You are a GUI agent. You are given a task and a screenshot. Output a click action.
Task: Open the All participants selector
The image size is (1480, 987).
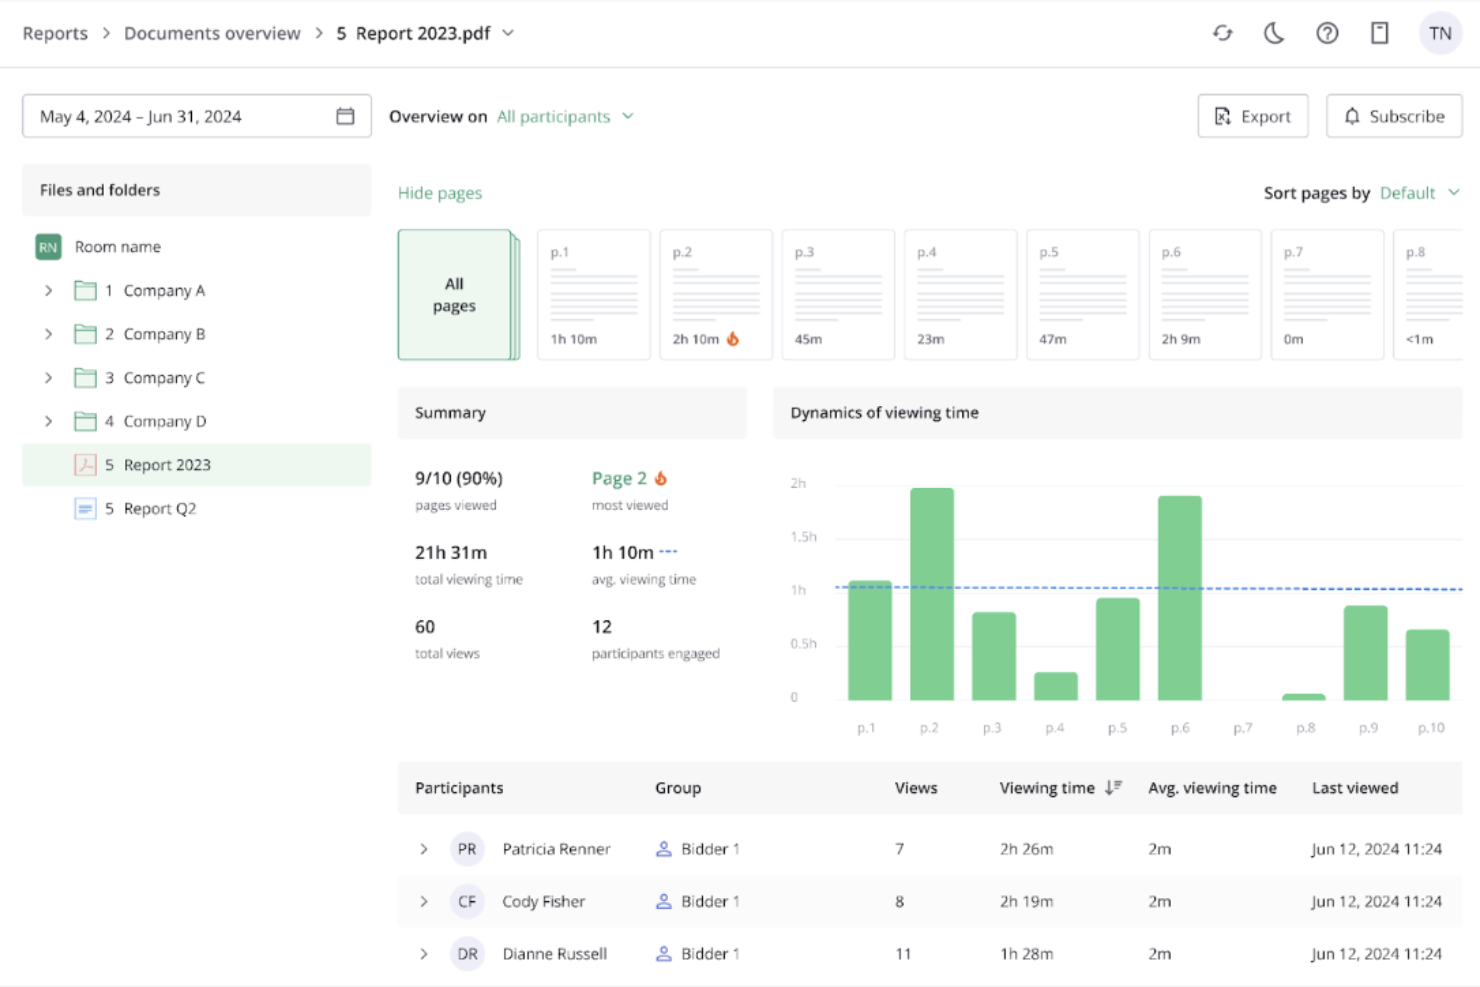565,116
